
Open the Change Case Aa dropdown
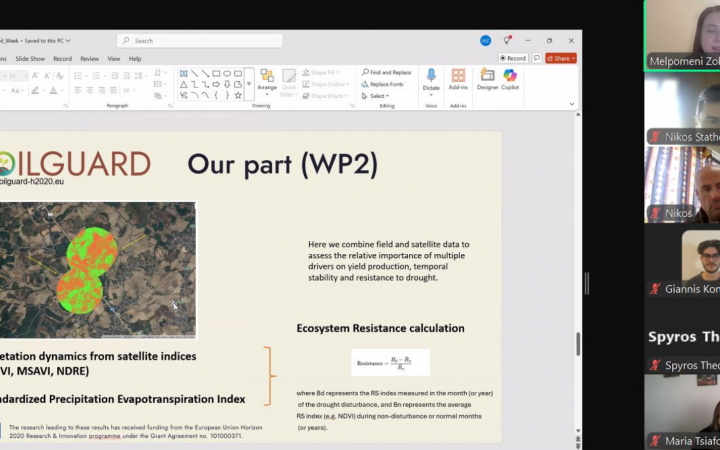(x=17, y=90)
